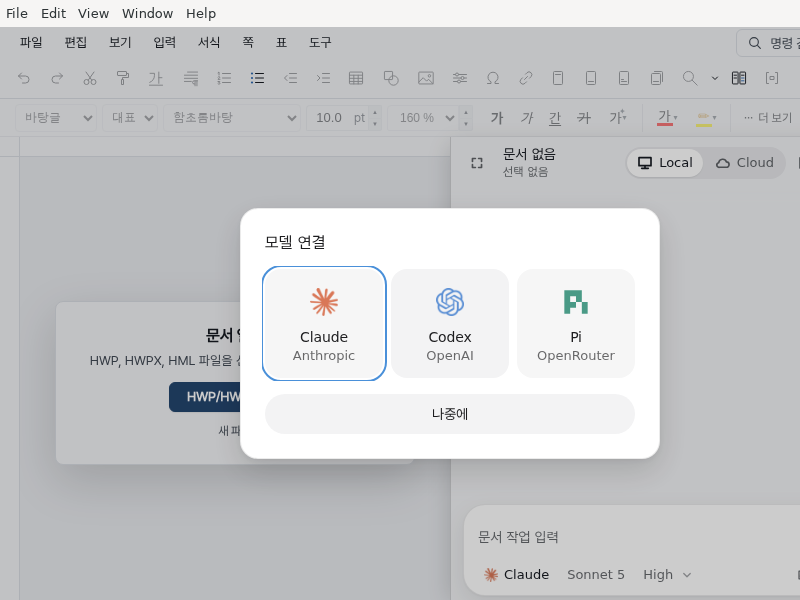The image size is (800, 600).
Task: Click the header page icon
Action: coord(558,78)
